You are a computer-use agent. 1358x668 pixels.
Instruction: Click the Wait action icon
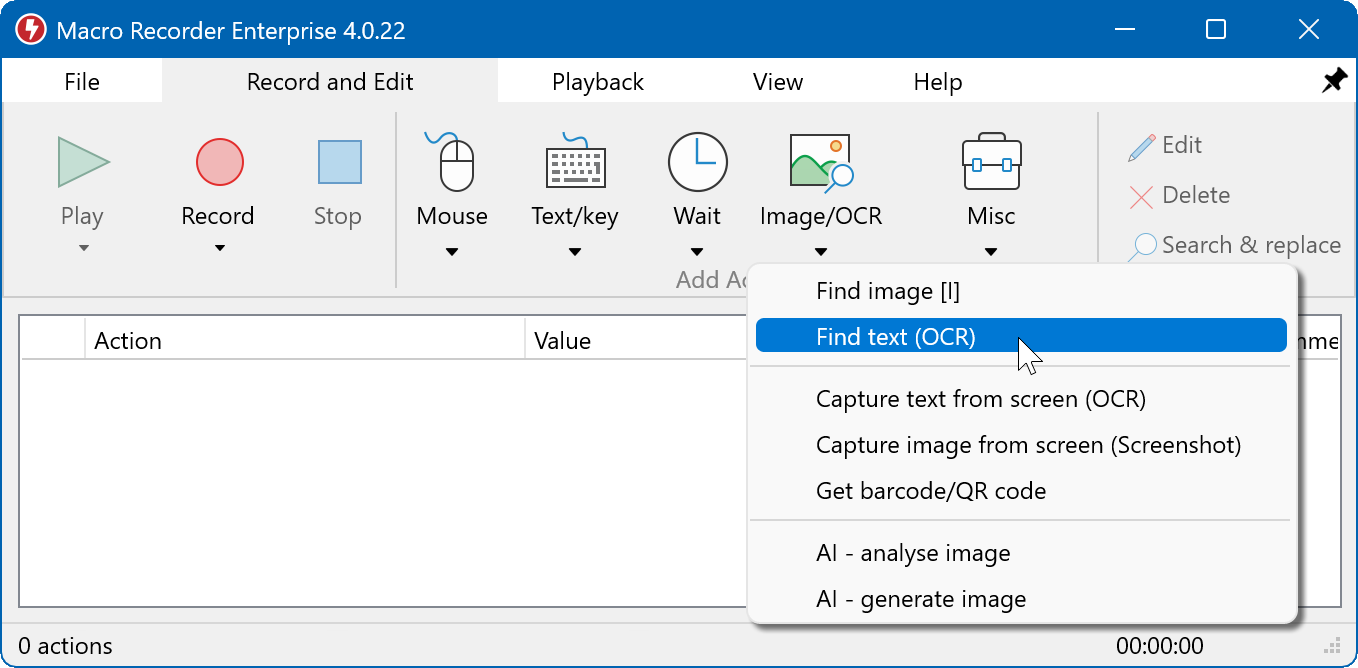697,162
